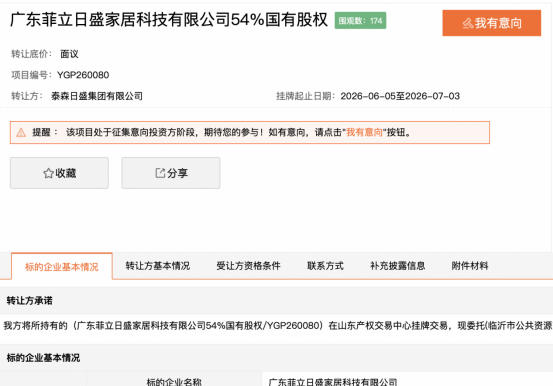Viewport: 553px width, 386px height.
Task: Click the 标的企业基本情况 section heading below commitment
Action: [43, 358]
